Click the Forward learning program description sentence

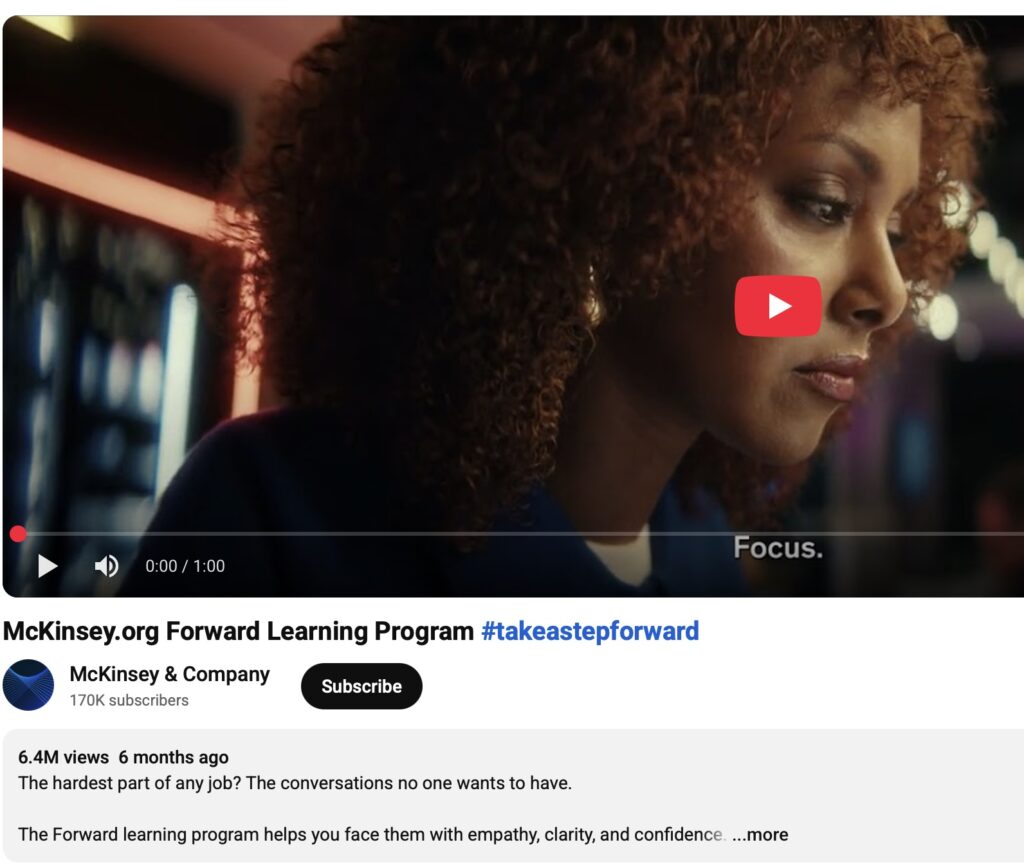370,834
